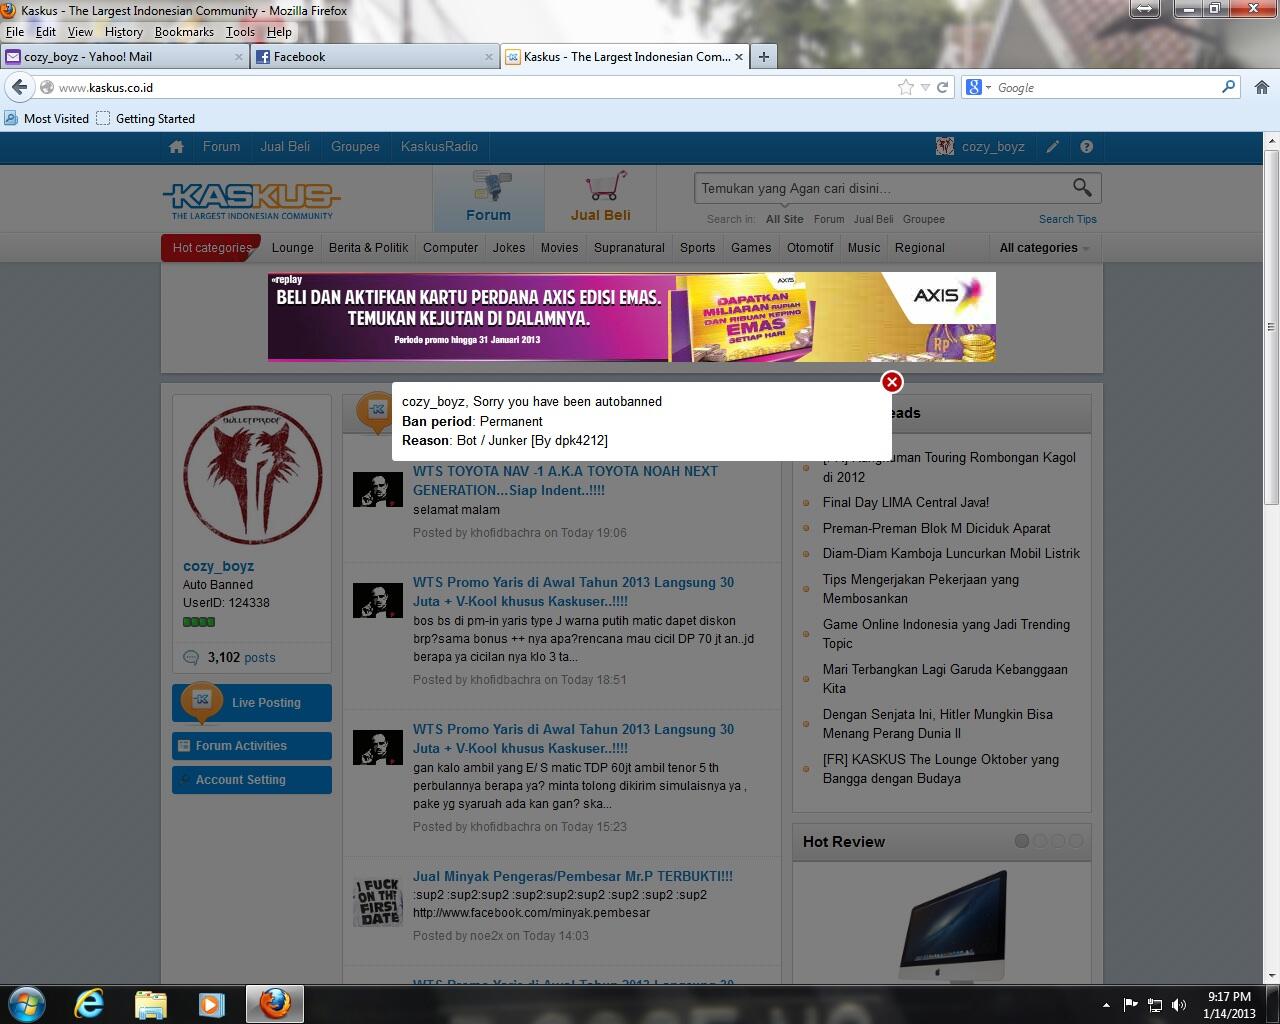Click the 3,102 posts link
1280x1024 pixels.
coord(241,657)
